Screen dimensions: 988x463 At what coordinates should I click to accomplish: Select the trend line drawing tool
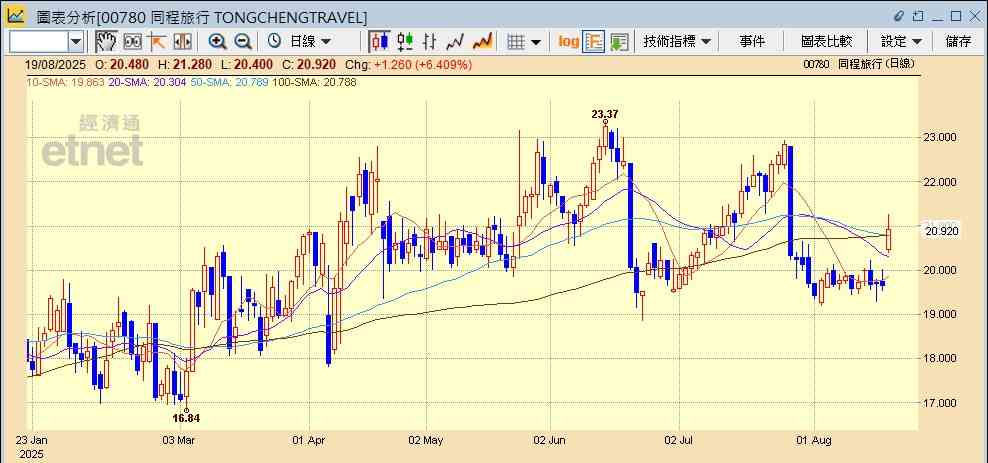click(x=157, y=42)
